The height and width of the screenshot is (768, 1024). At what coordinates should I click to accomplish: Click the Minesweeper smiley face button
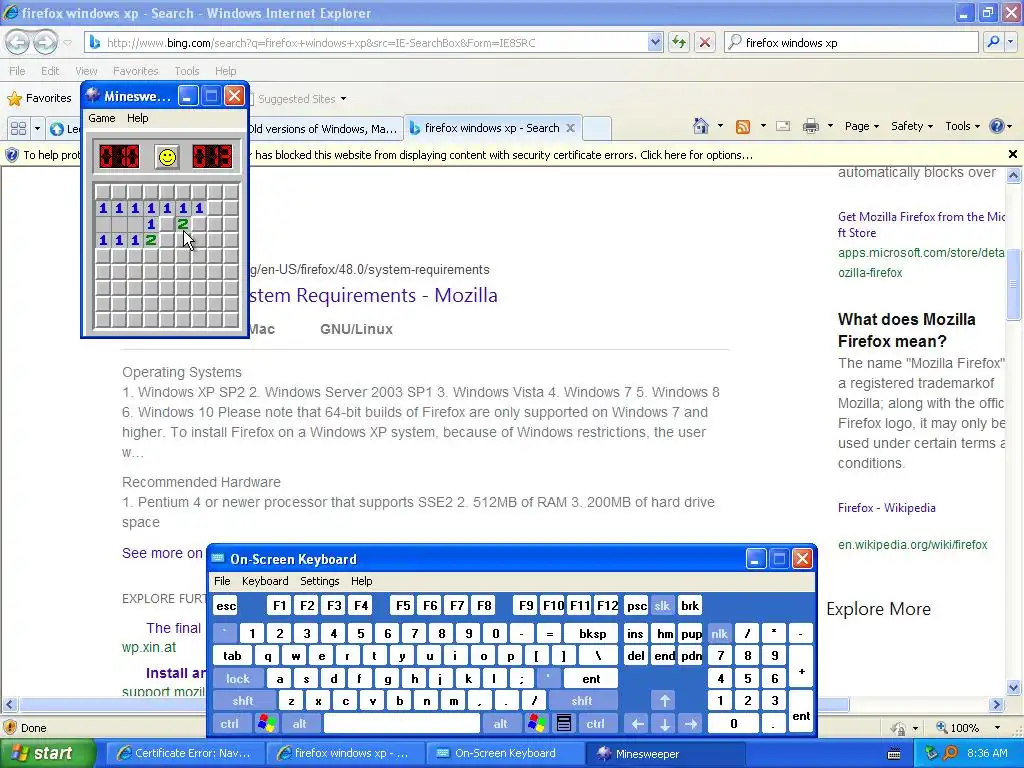pyautogui.click(x=167, y=157)
